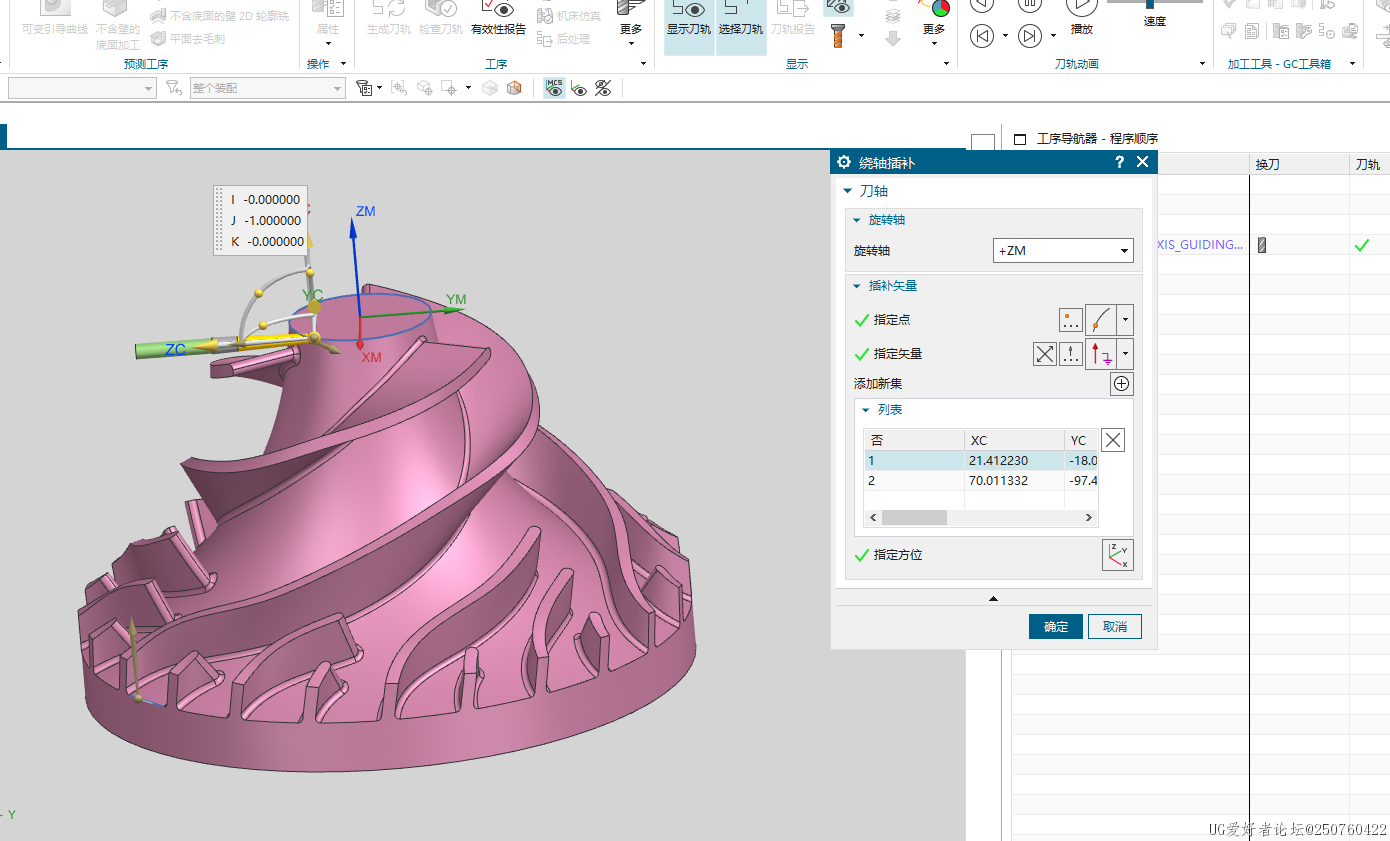
Task: Click the help question mark in 绕轴插补 dialog
Action: [1120, 163]
